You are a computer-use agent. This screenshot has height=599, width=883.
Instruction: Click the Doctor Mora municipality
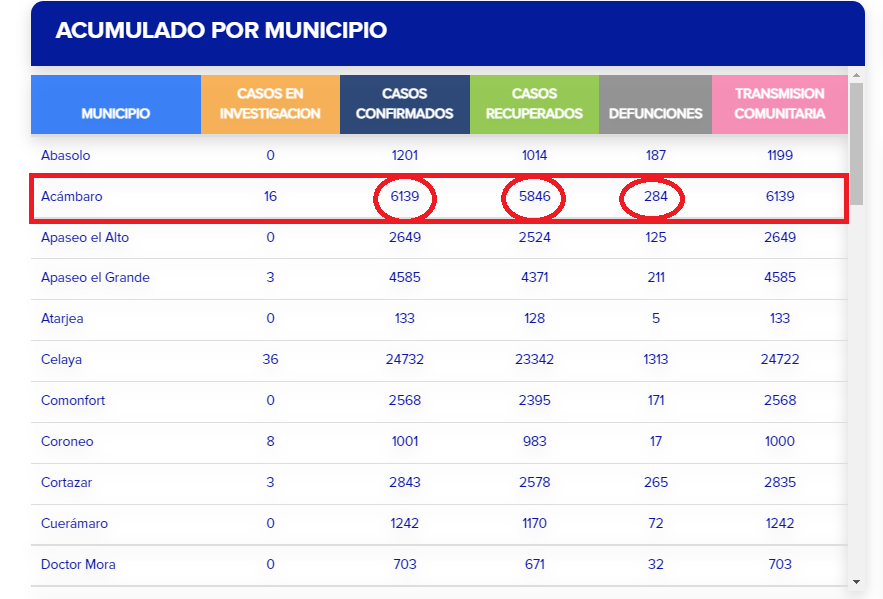pos(78,565)
